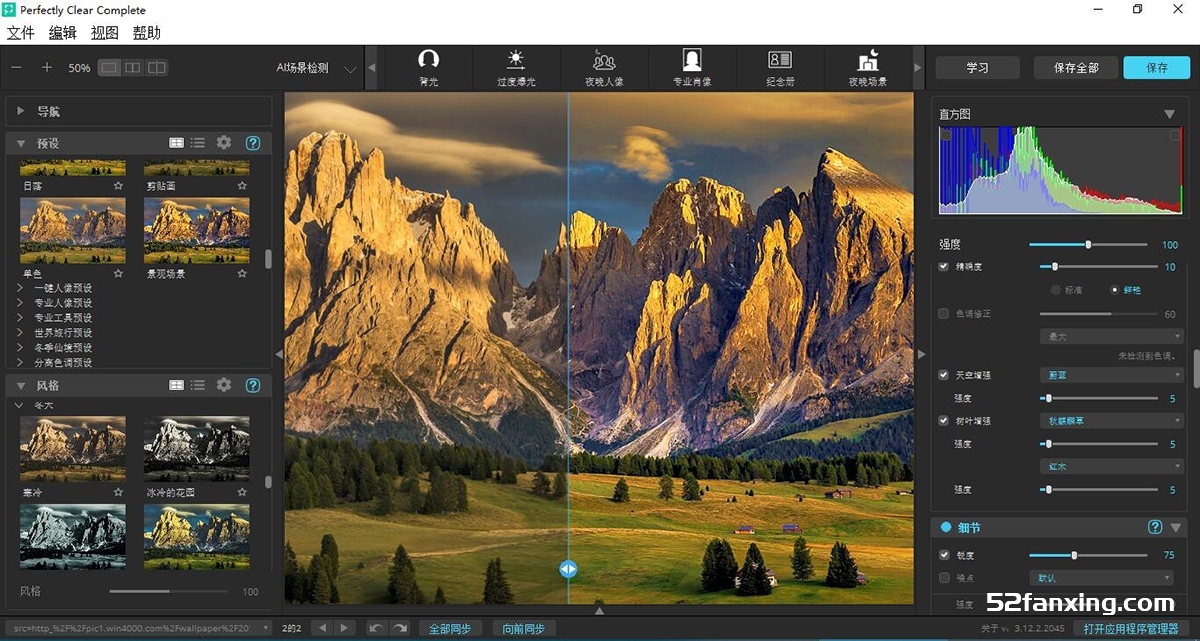1200x641 pixels.
Task: Open the 视图 menu
Action: point(105,33)
